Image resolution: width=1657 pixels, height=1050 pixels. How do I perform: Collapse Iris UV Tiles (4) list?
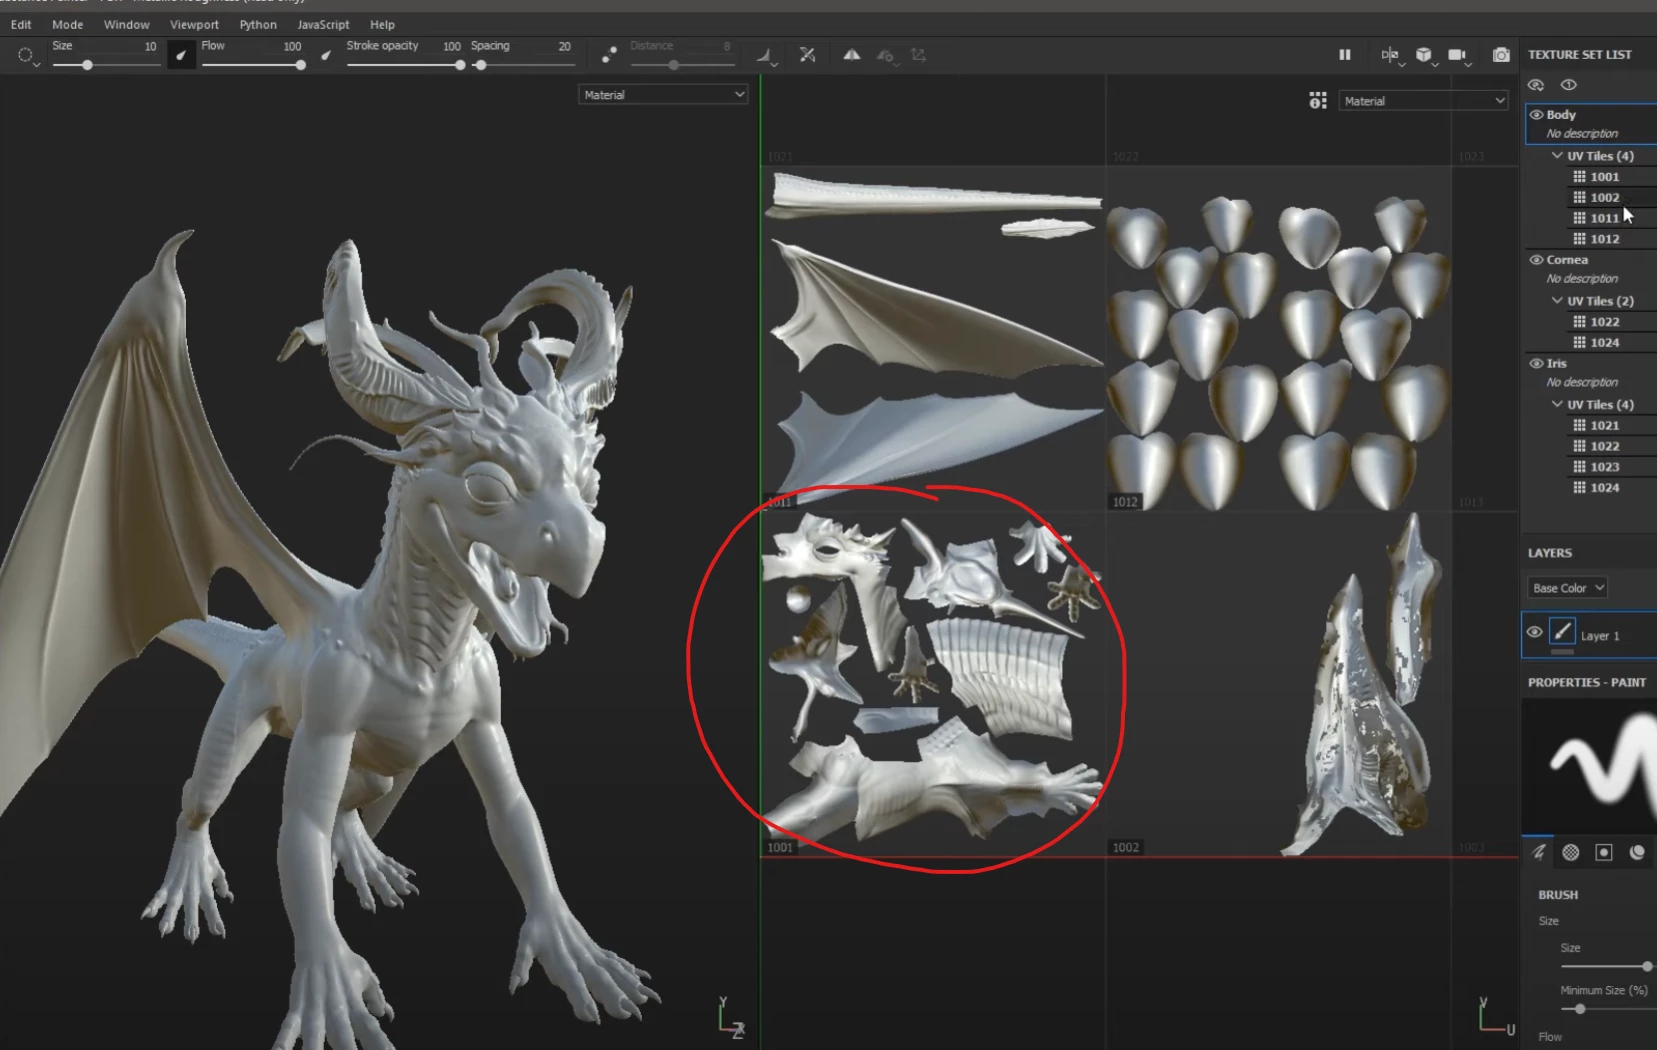(1557, 405)
